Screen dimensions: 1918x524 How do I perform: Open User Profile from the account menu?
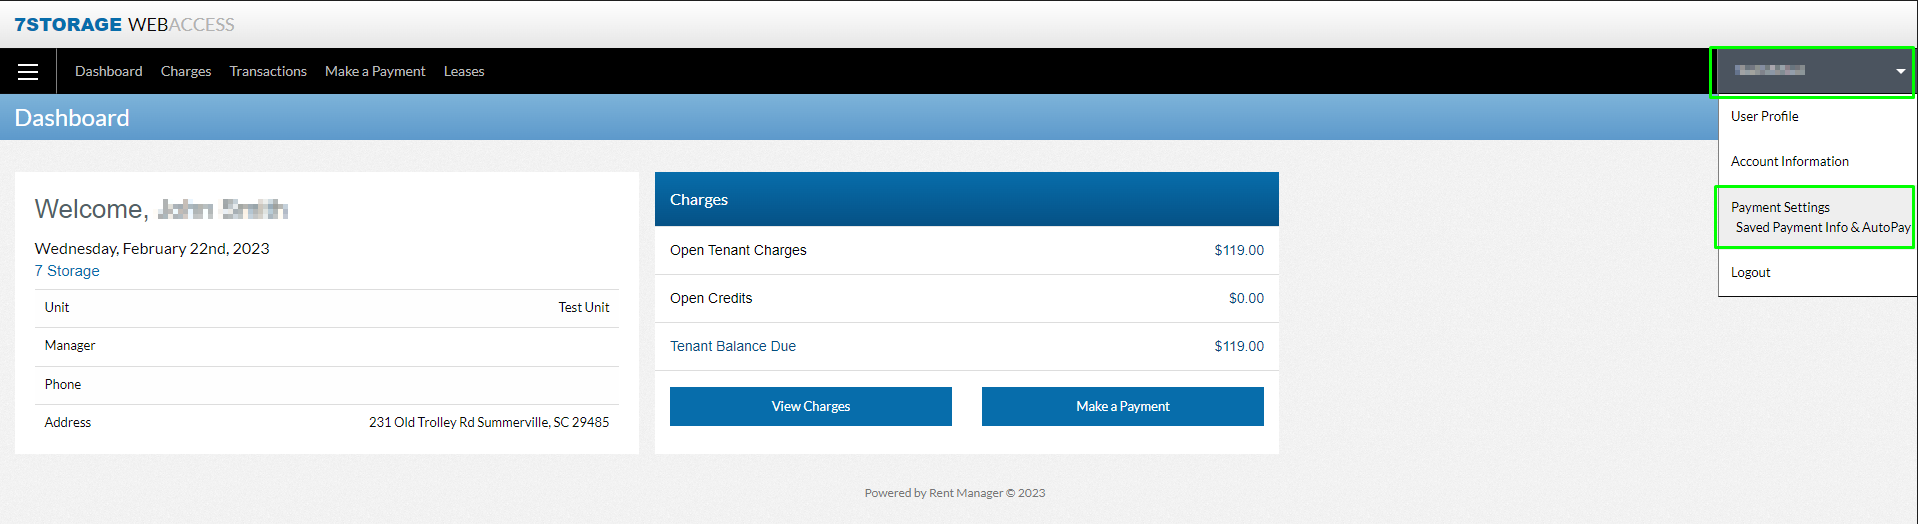tap(1764, 116)
